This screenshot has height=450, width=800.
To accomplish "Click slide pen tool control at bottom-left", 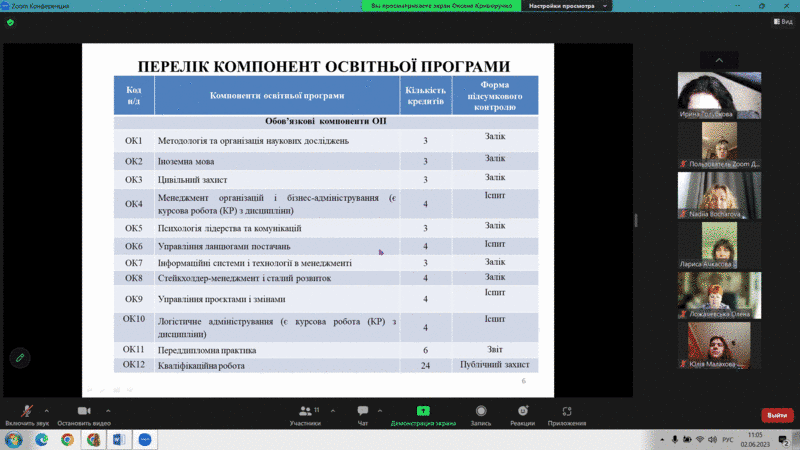I will 103,390.
